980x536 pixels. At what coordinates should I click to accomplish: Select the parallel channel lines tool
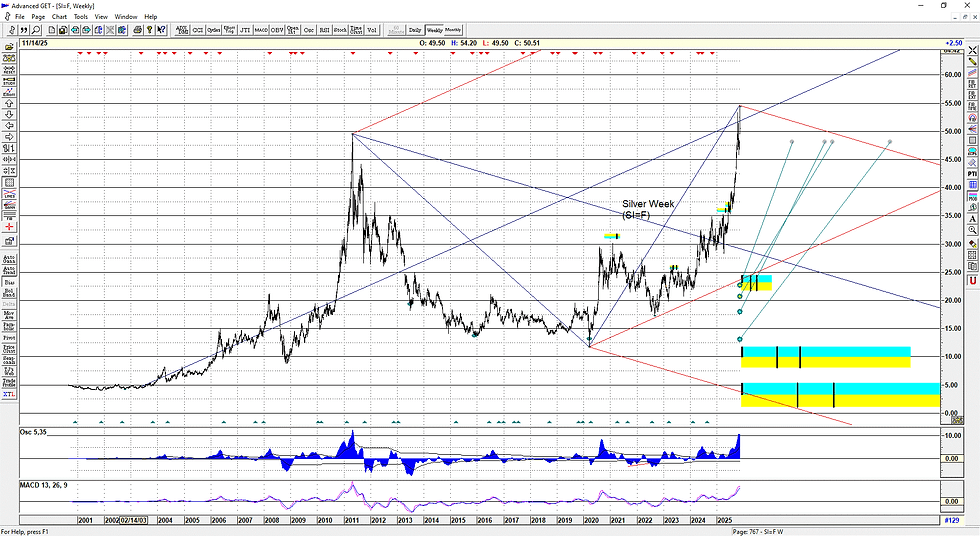pos(972,72)
